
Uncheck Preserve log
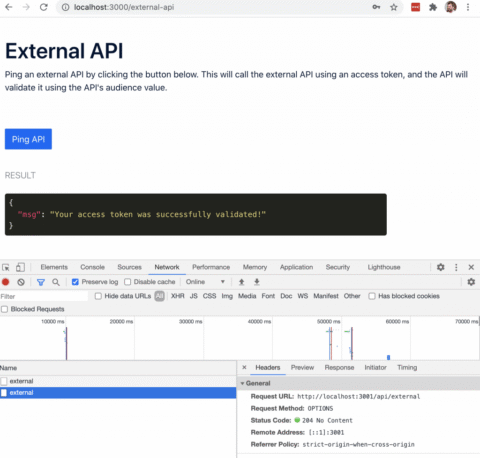click(x=75, y=282)
